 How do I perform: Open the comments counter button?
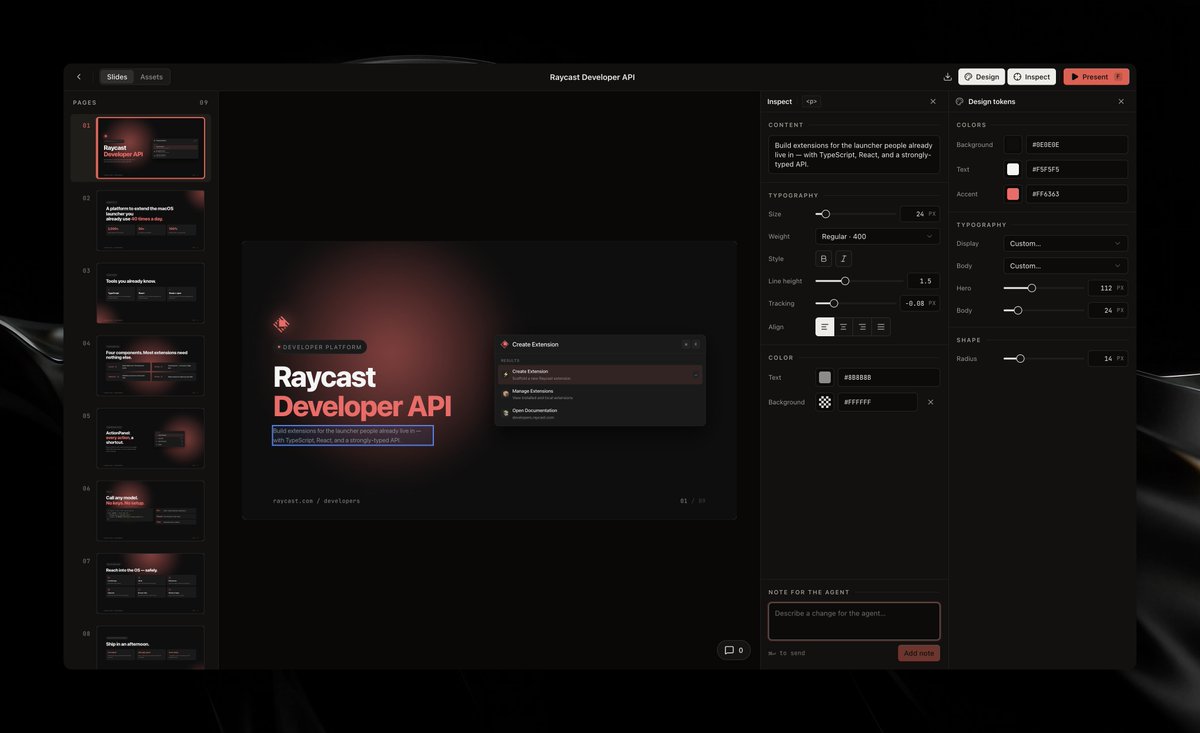tap(733, 650)
